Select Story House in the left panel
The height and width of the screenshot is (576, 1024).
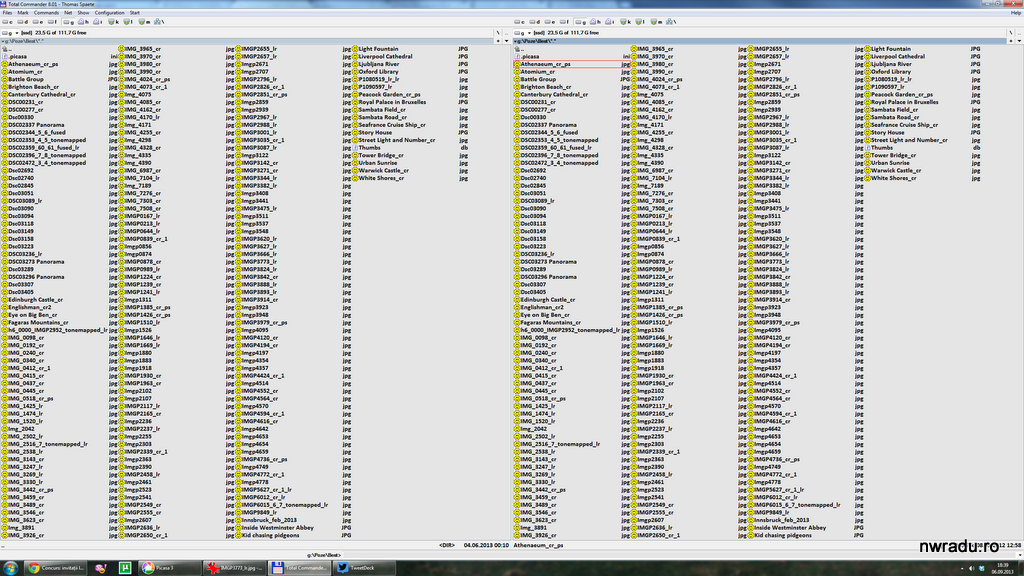pyautogui.click(x=375, y=133)
